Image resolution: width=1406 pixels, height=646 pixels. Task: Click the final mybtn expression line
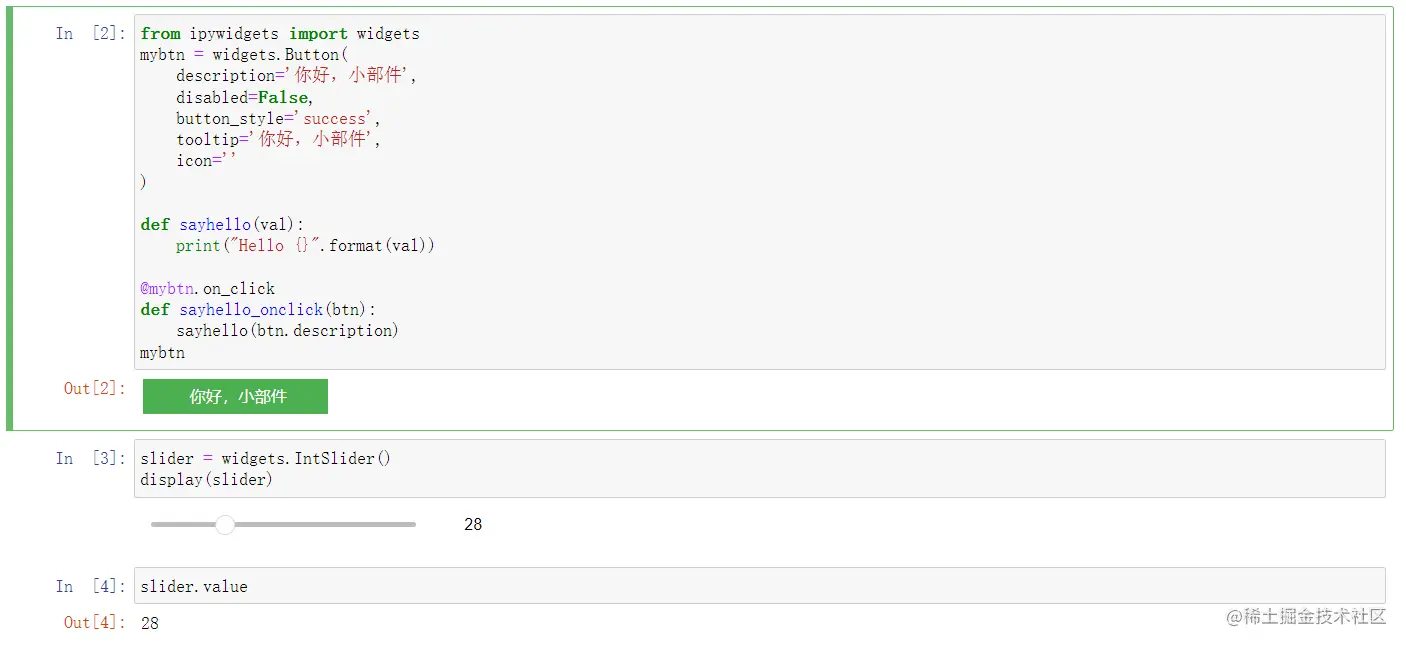point(161,352)
